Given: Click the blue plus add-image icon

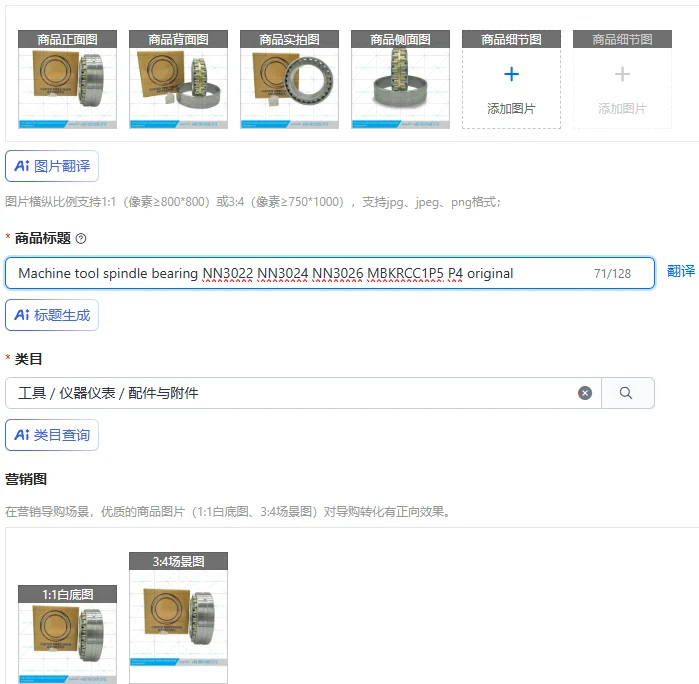Looking at the screenshot, I should (511, 74).
